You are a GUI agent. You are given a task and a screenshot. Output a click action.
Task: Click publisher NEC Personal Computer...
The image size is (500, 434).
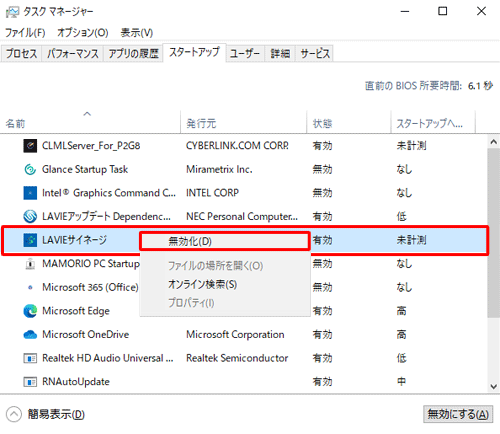[242, 217]
